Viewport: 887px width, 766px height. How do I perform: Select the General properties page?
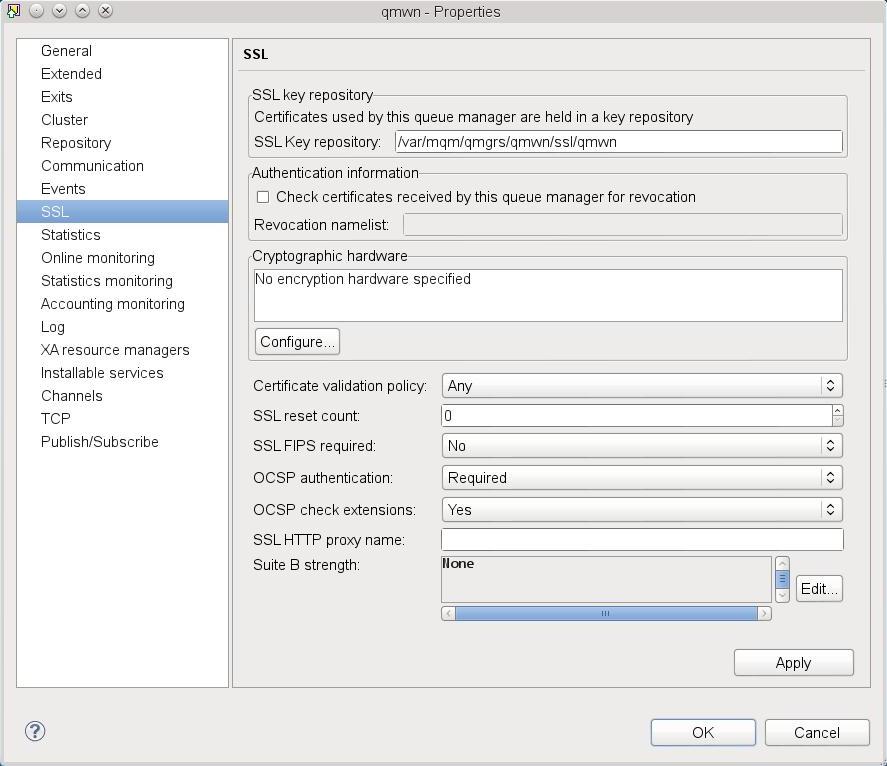tap(64, 50)
